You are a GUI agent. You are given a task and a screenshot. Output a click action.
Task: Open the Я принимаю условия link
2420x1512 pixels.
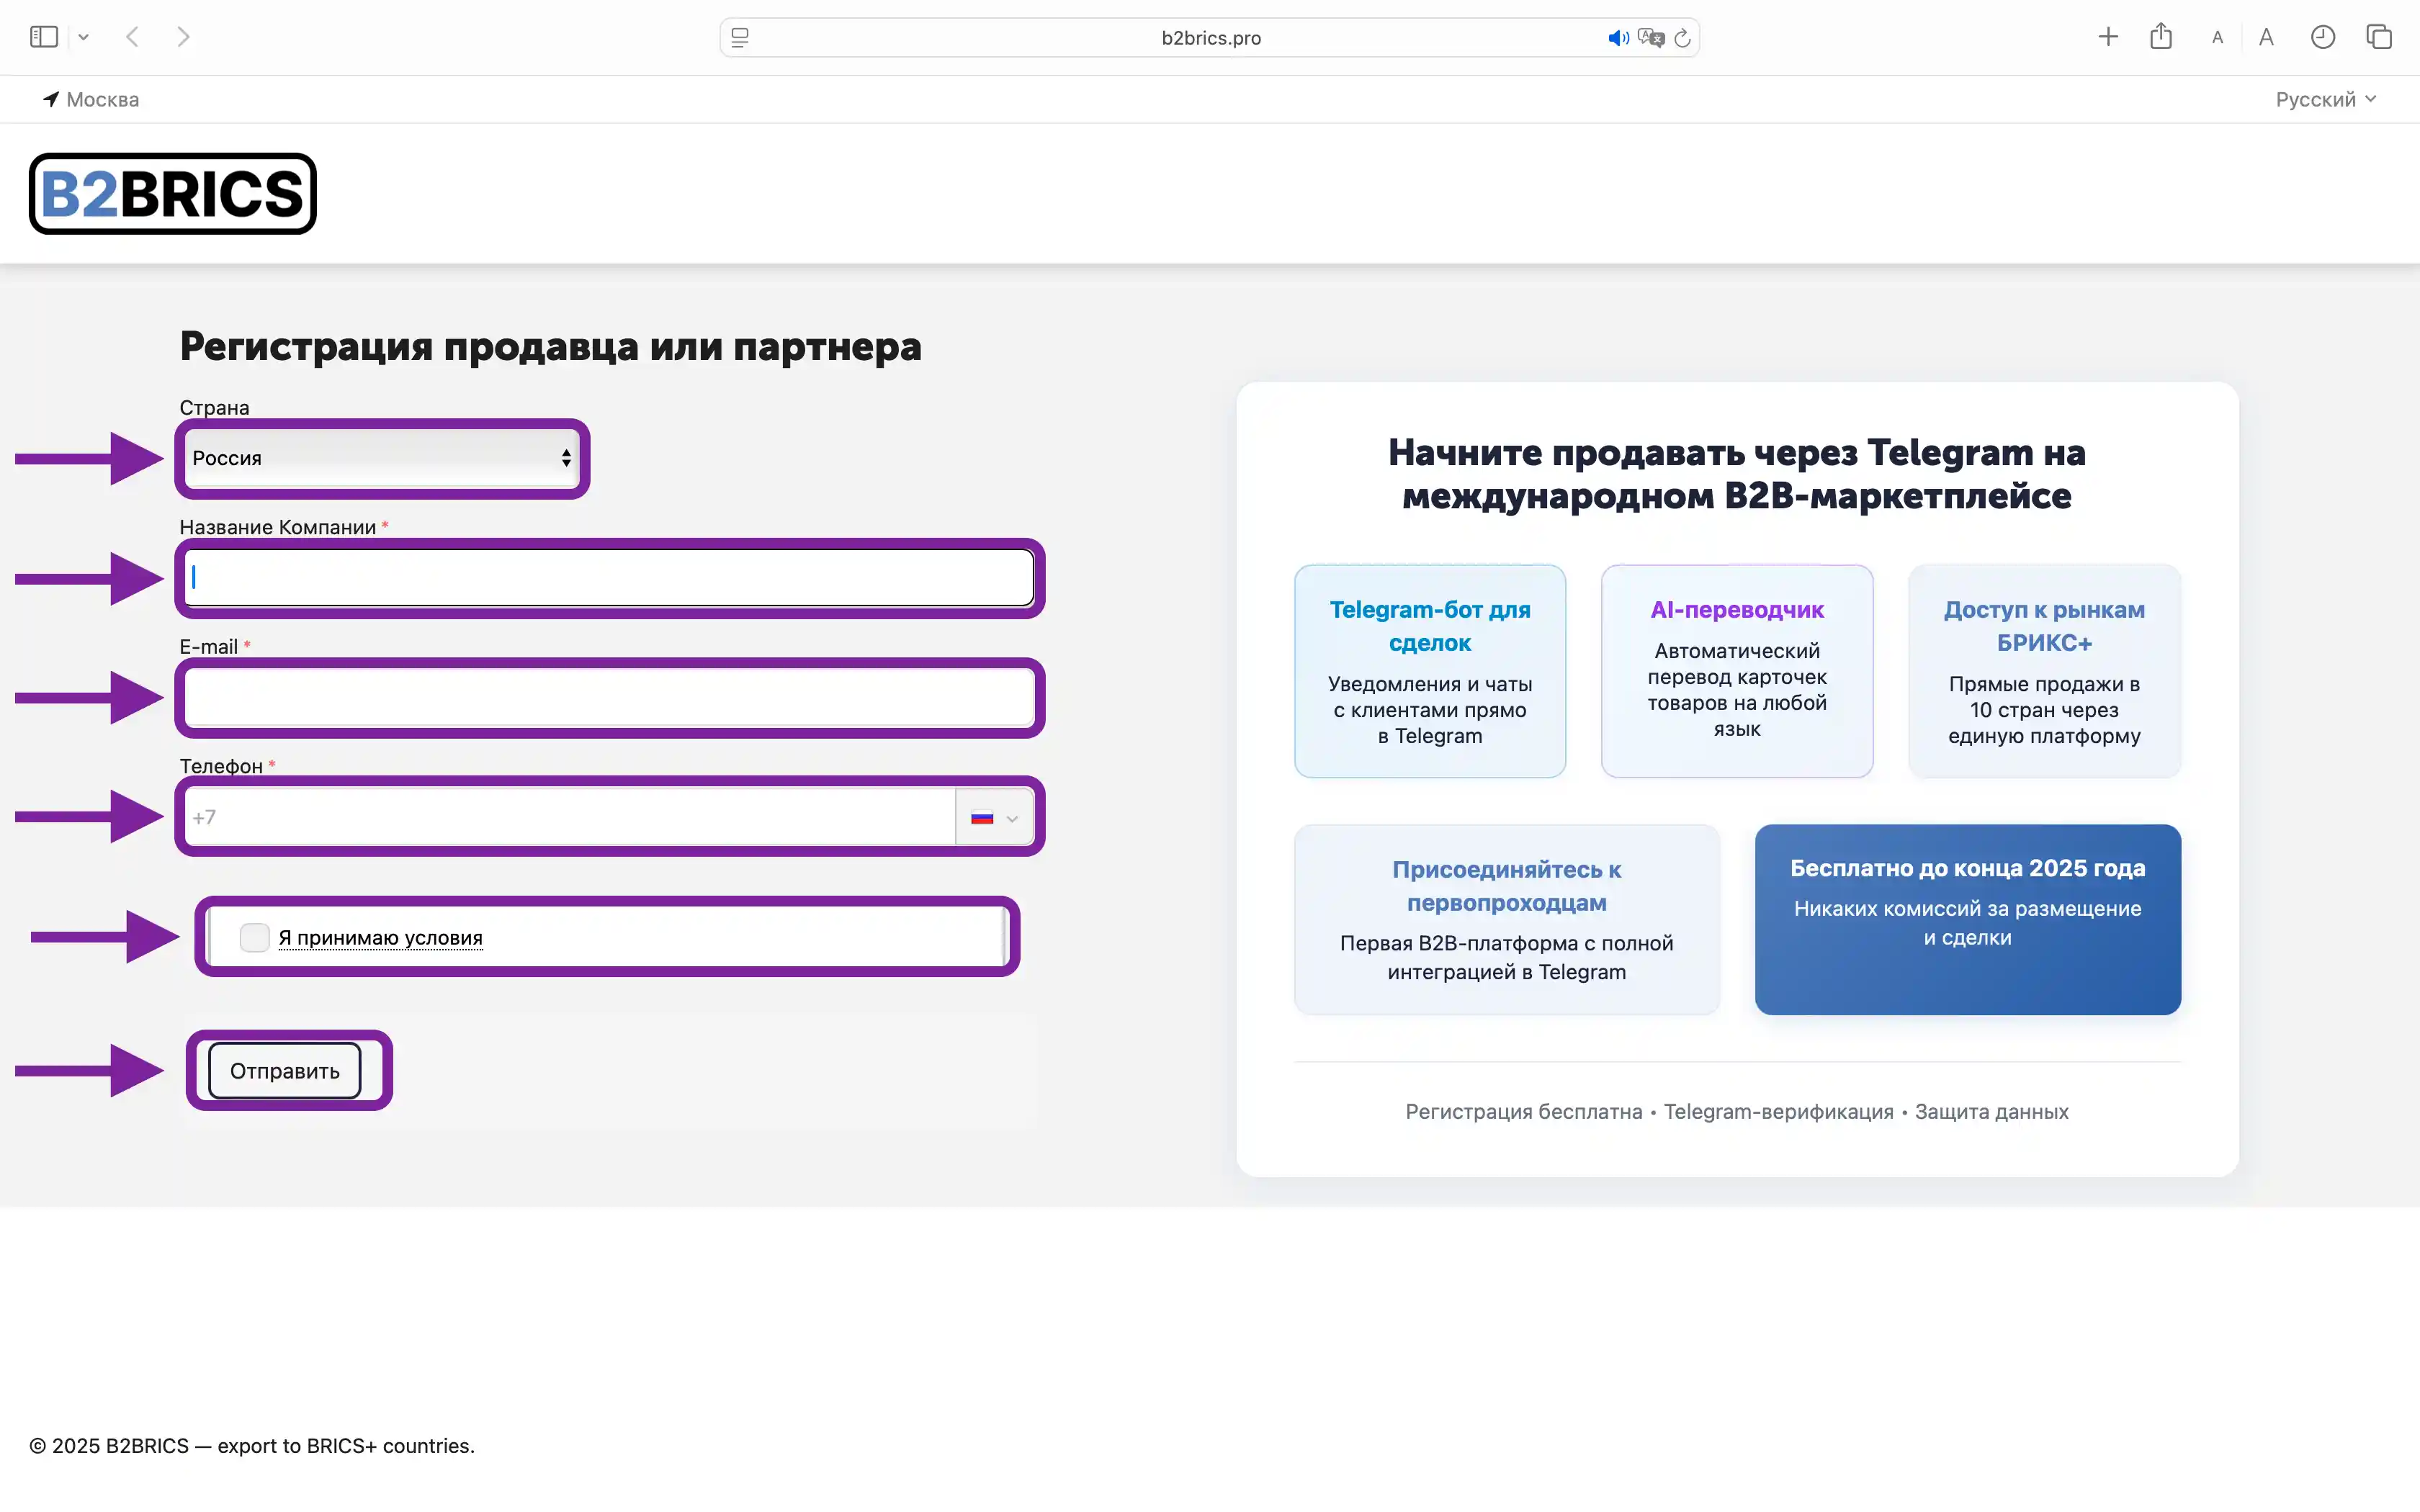(380, 938)
